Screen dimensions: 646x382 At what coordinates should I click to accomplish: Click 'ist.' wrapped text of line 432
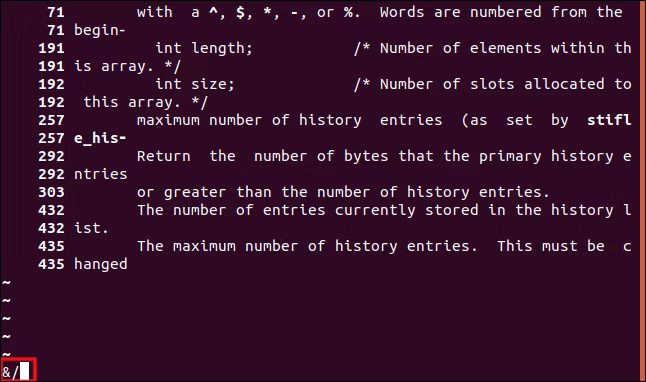[91, 228]
